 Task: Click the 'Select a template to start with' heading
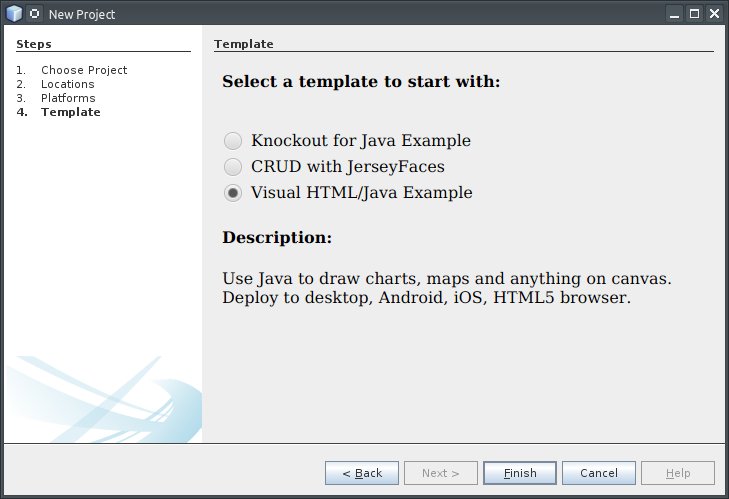click(x=361, y=82)
